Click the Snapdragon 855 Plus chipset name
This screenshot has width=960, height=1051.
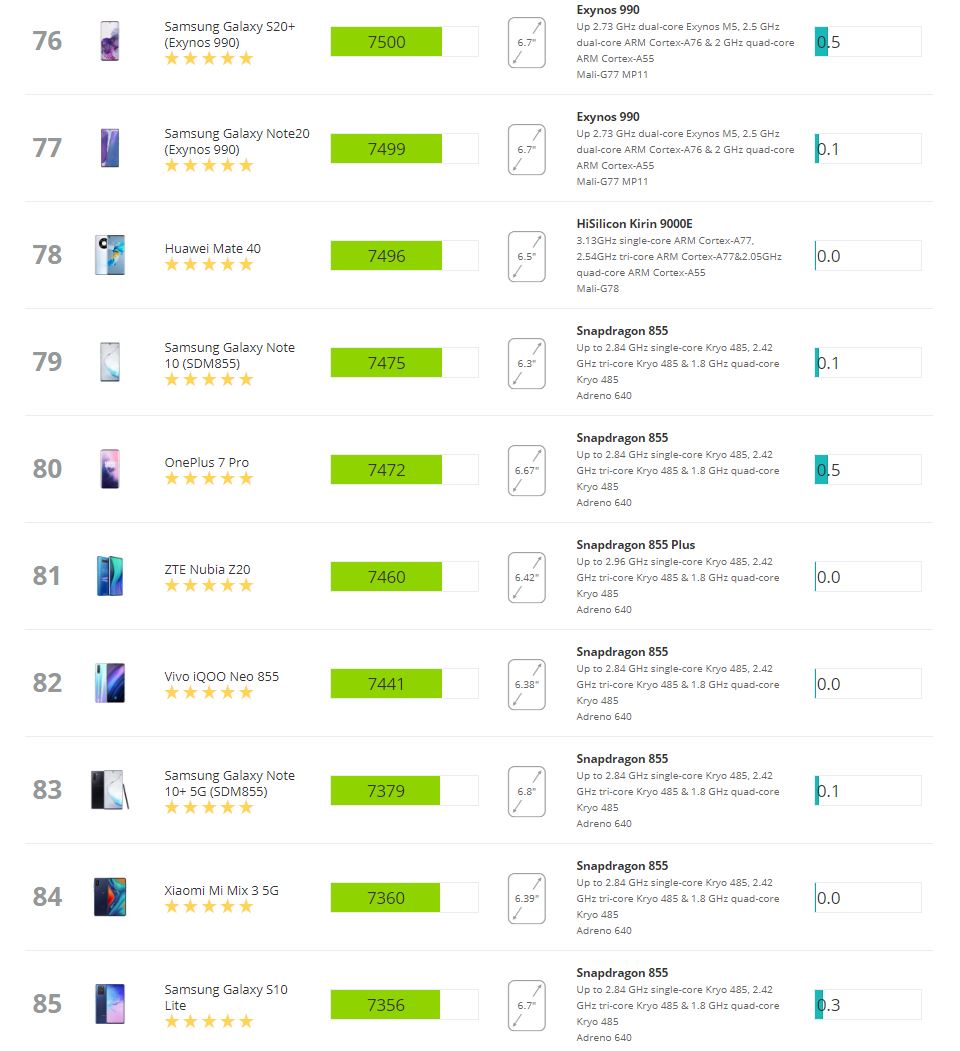[x=636, y=545]
